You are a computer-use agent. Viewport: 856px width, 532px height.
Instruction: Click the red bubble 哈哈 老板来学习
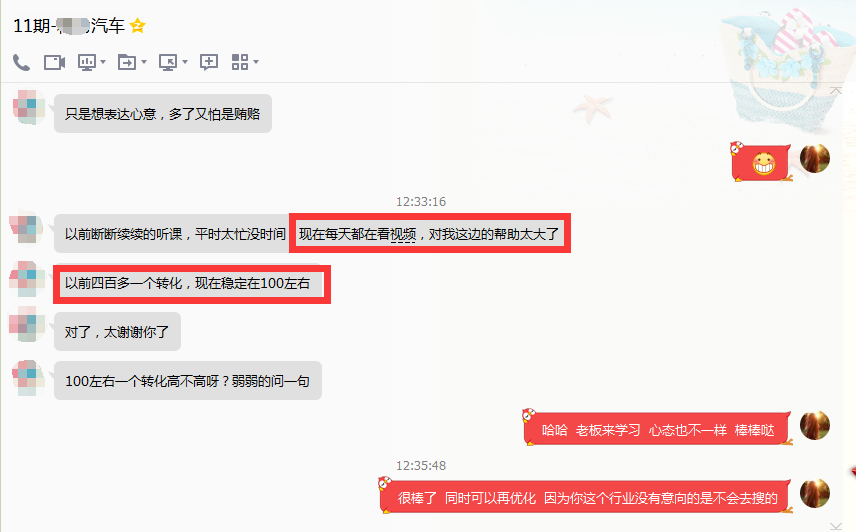657,429
